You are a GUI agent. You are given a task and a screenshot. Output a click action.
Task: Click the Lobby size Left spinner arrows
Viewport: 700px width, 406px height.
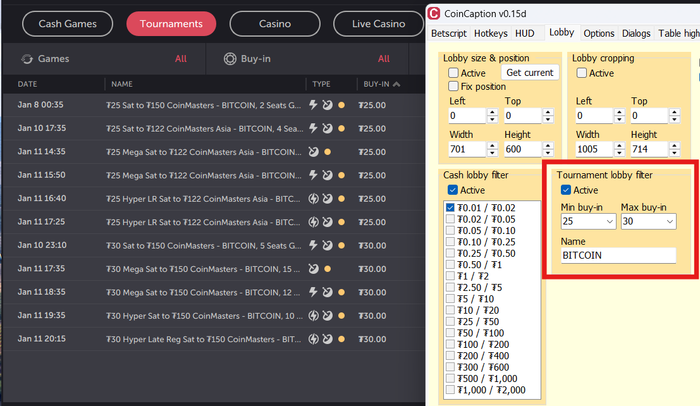(492, 116)
